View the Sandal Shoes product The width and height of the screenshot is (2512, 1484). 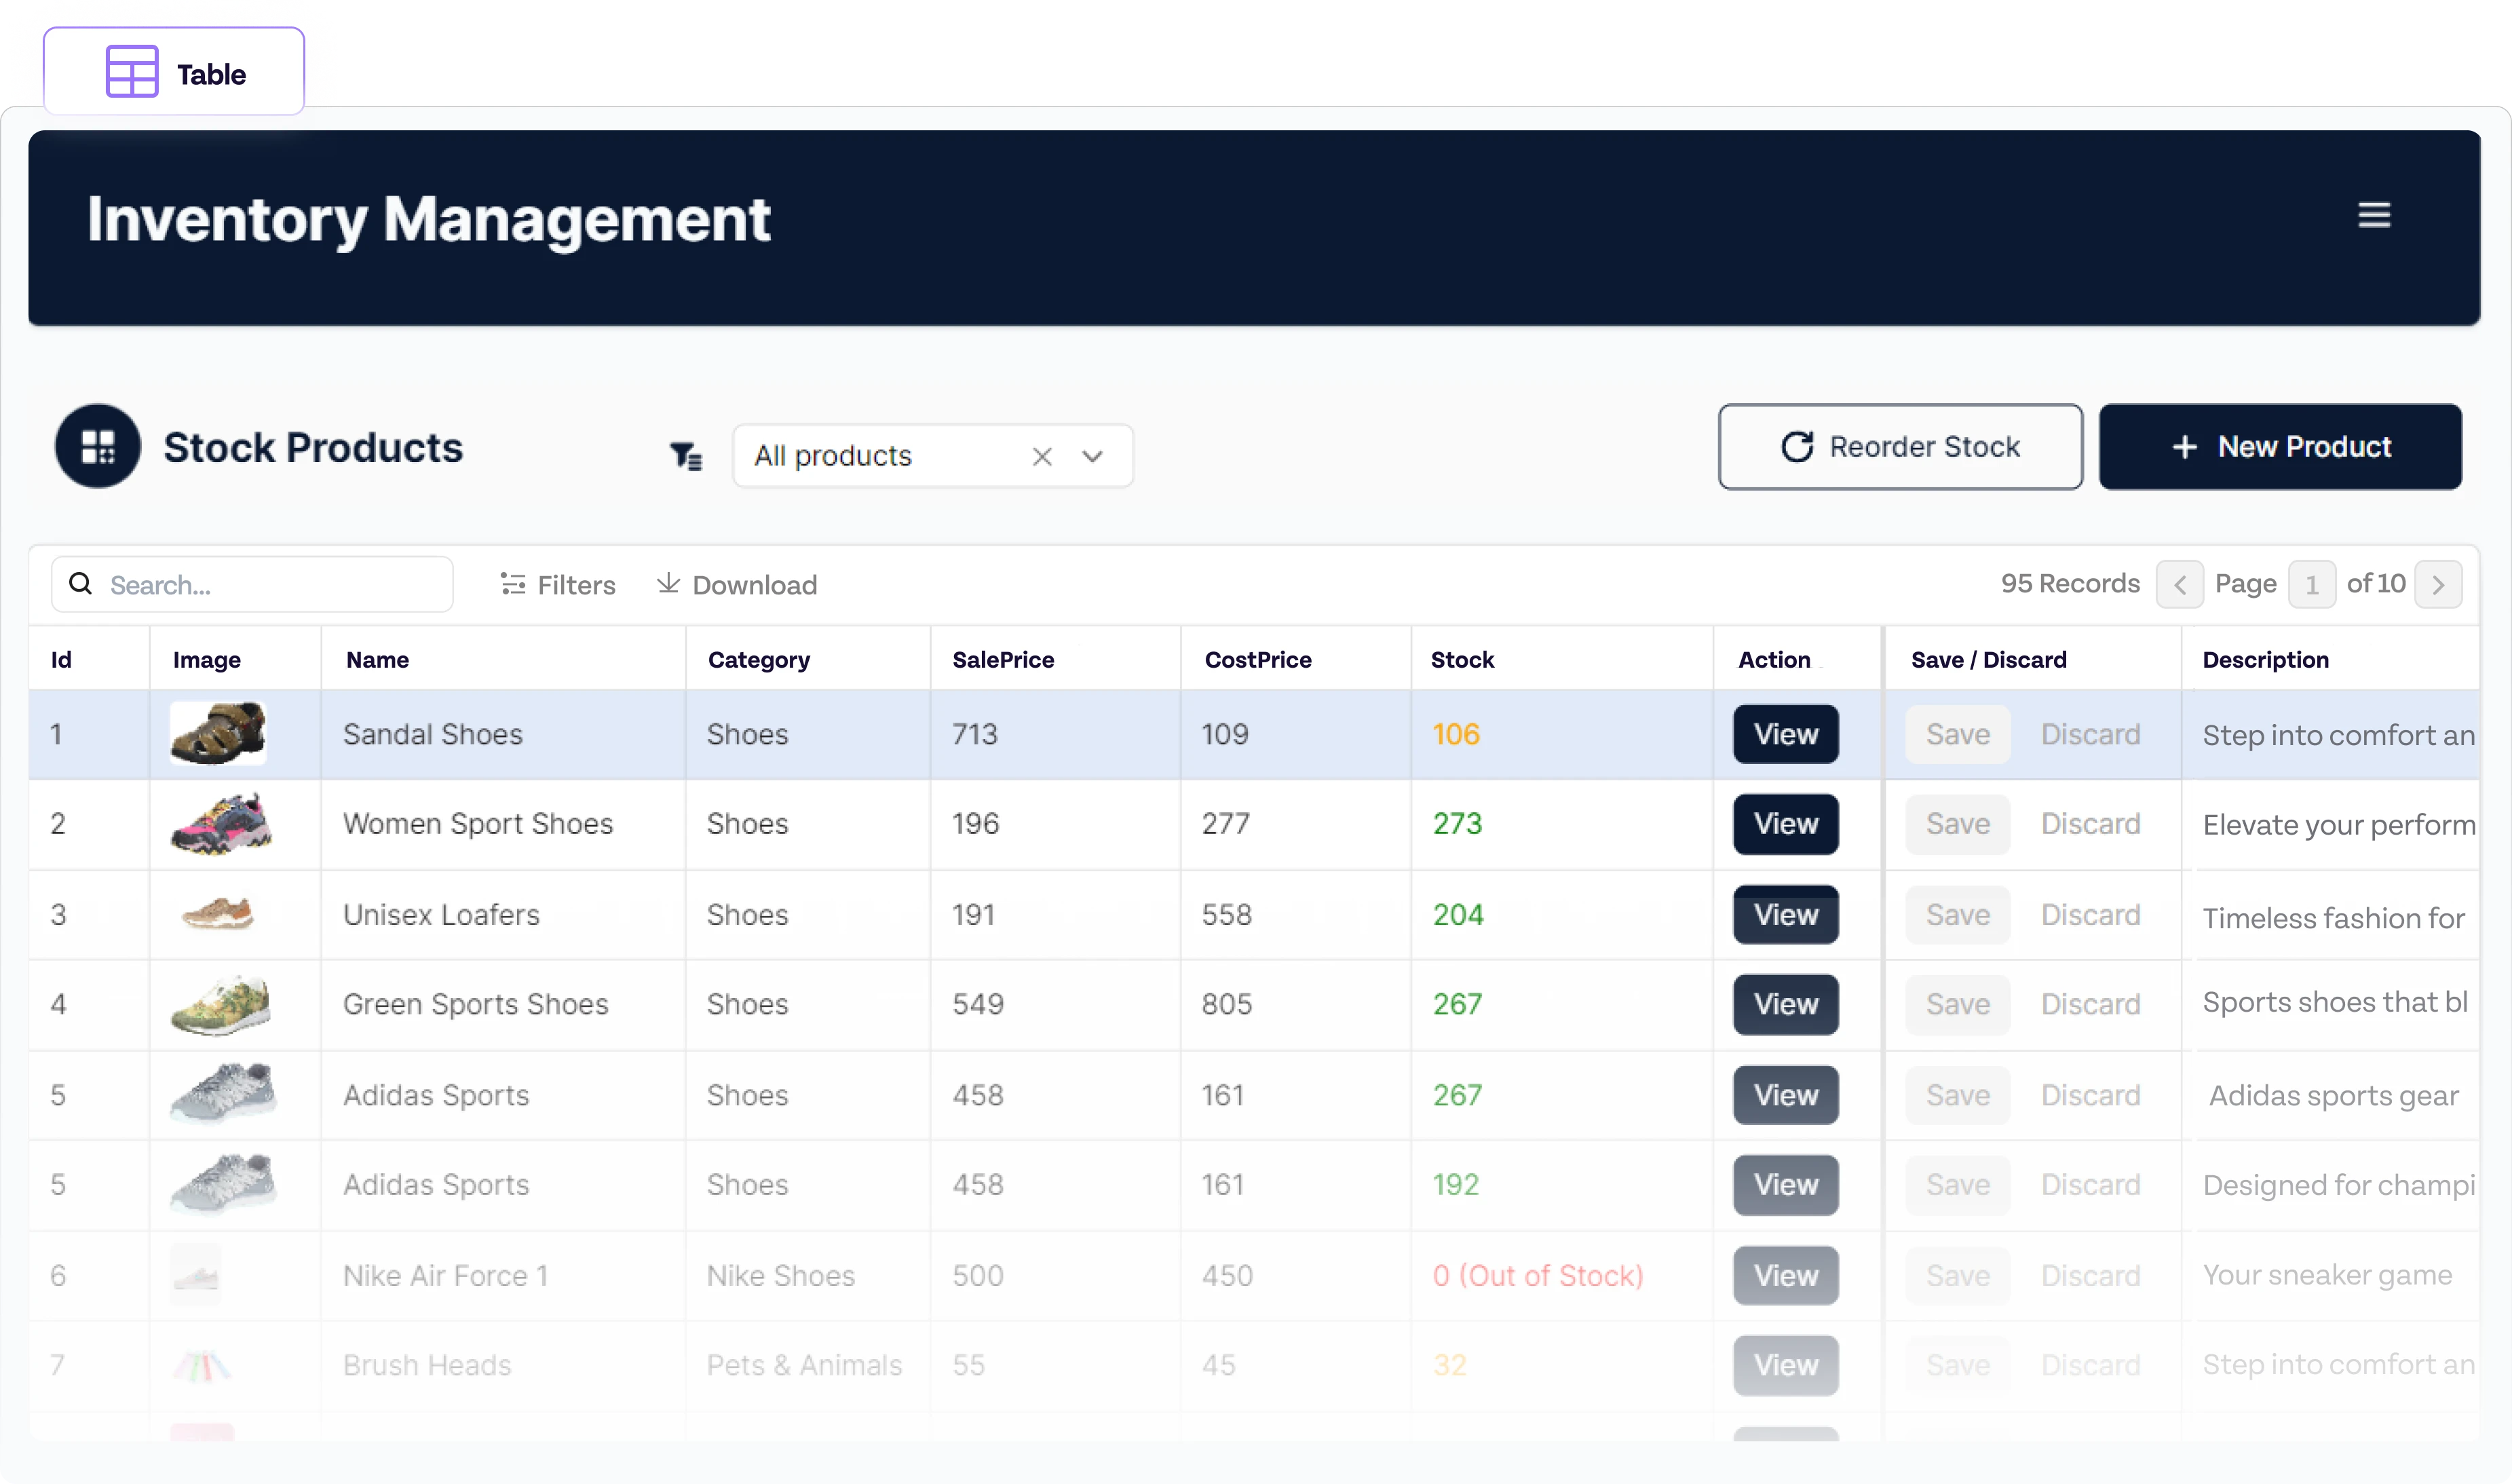pos(1785,734)
